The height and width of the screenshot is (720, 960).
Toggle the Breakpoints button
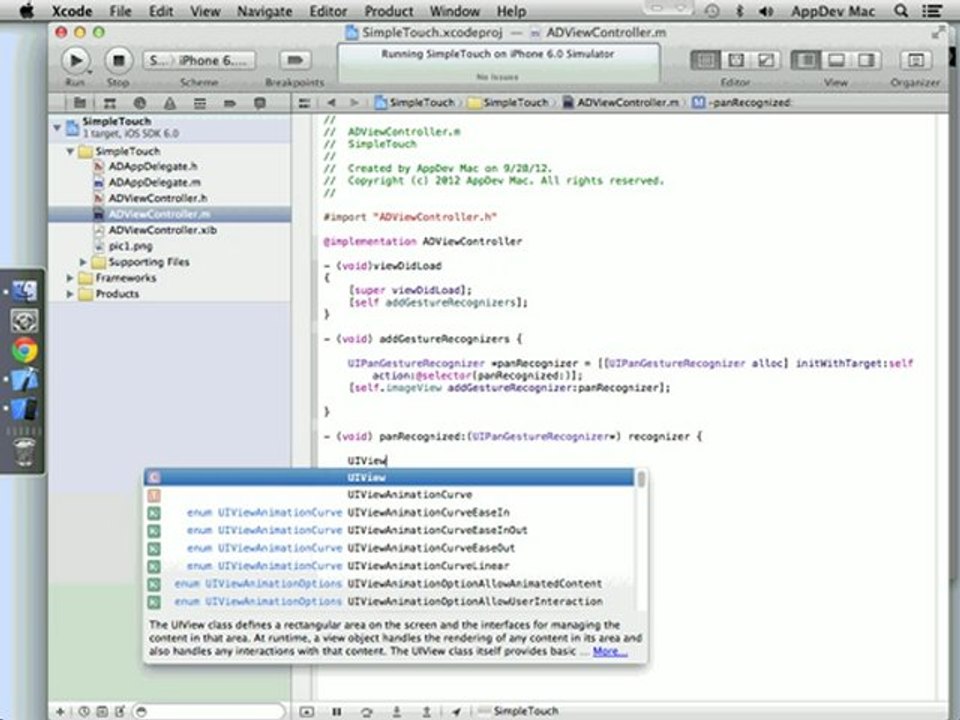295,60
